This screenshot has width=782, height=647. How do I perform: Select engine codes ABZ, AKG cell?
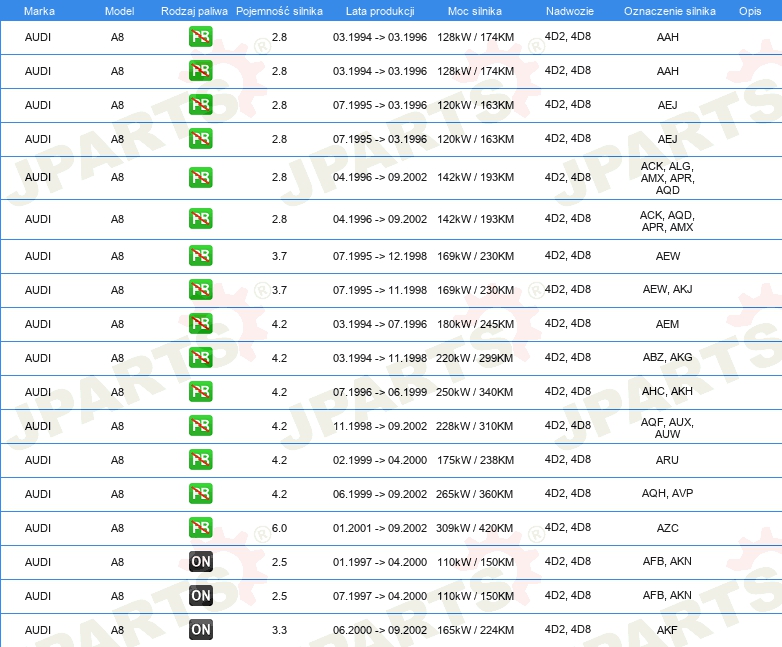pos(667,357)
